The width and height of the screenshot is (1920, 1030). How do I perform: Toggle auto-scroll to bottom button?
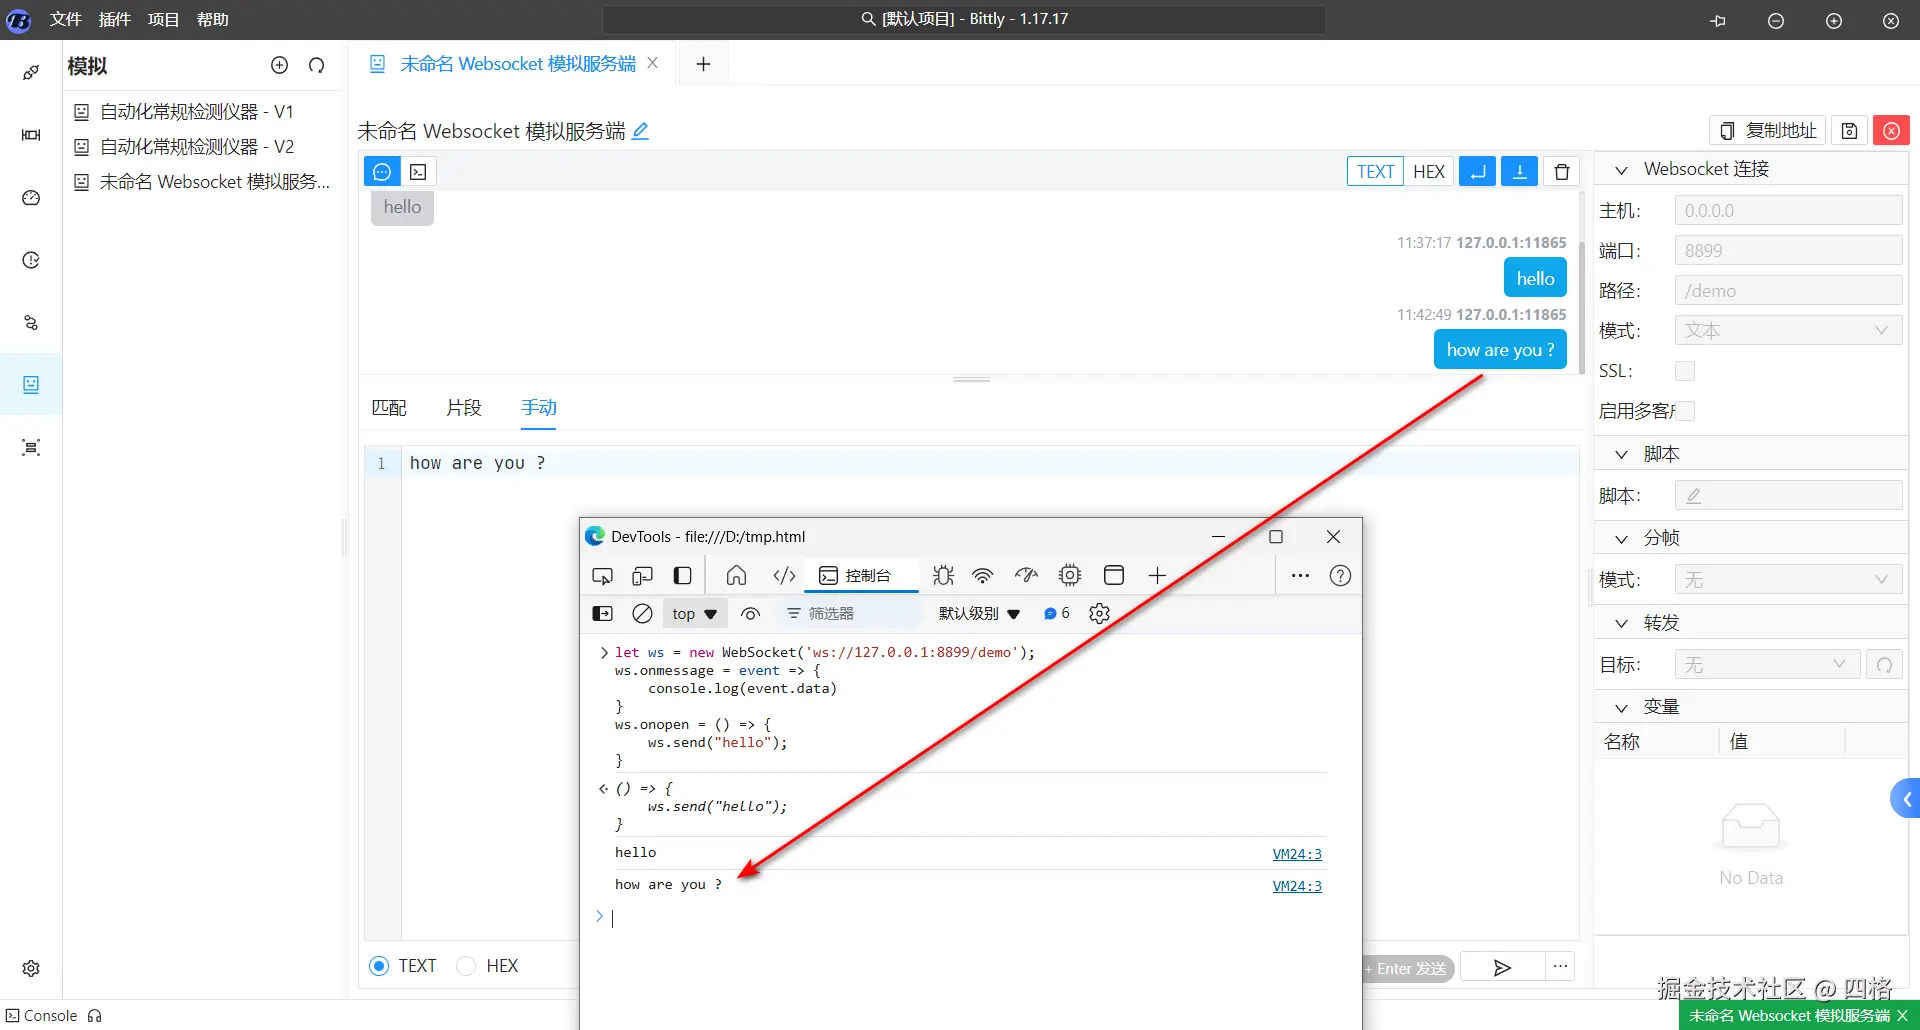coord(1520,172)
